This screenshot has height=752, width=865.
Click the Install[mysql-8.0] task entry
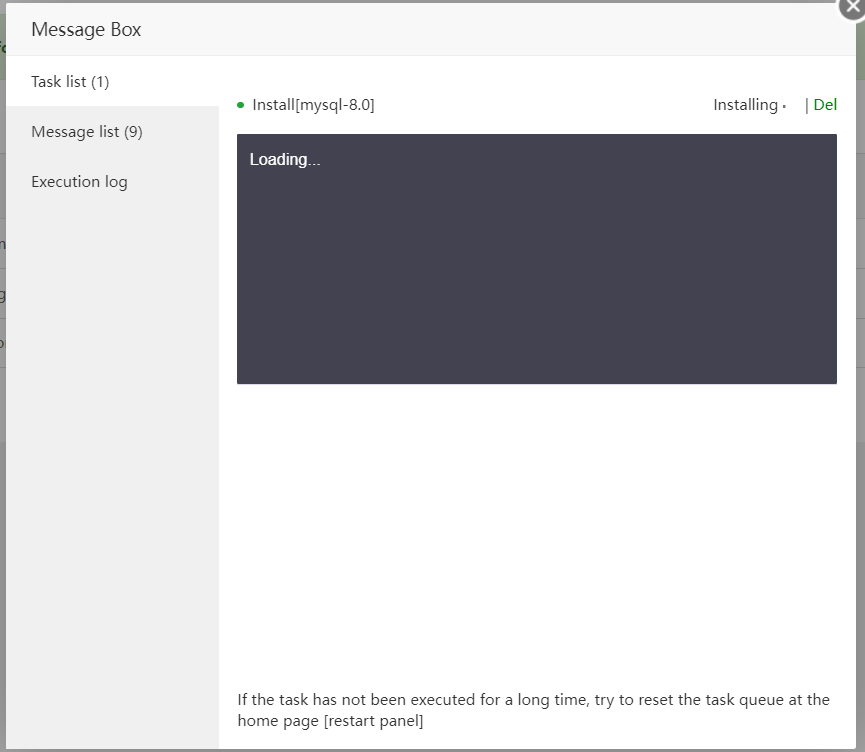pos(313,105)
